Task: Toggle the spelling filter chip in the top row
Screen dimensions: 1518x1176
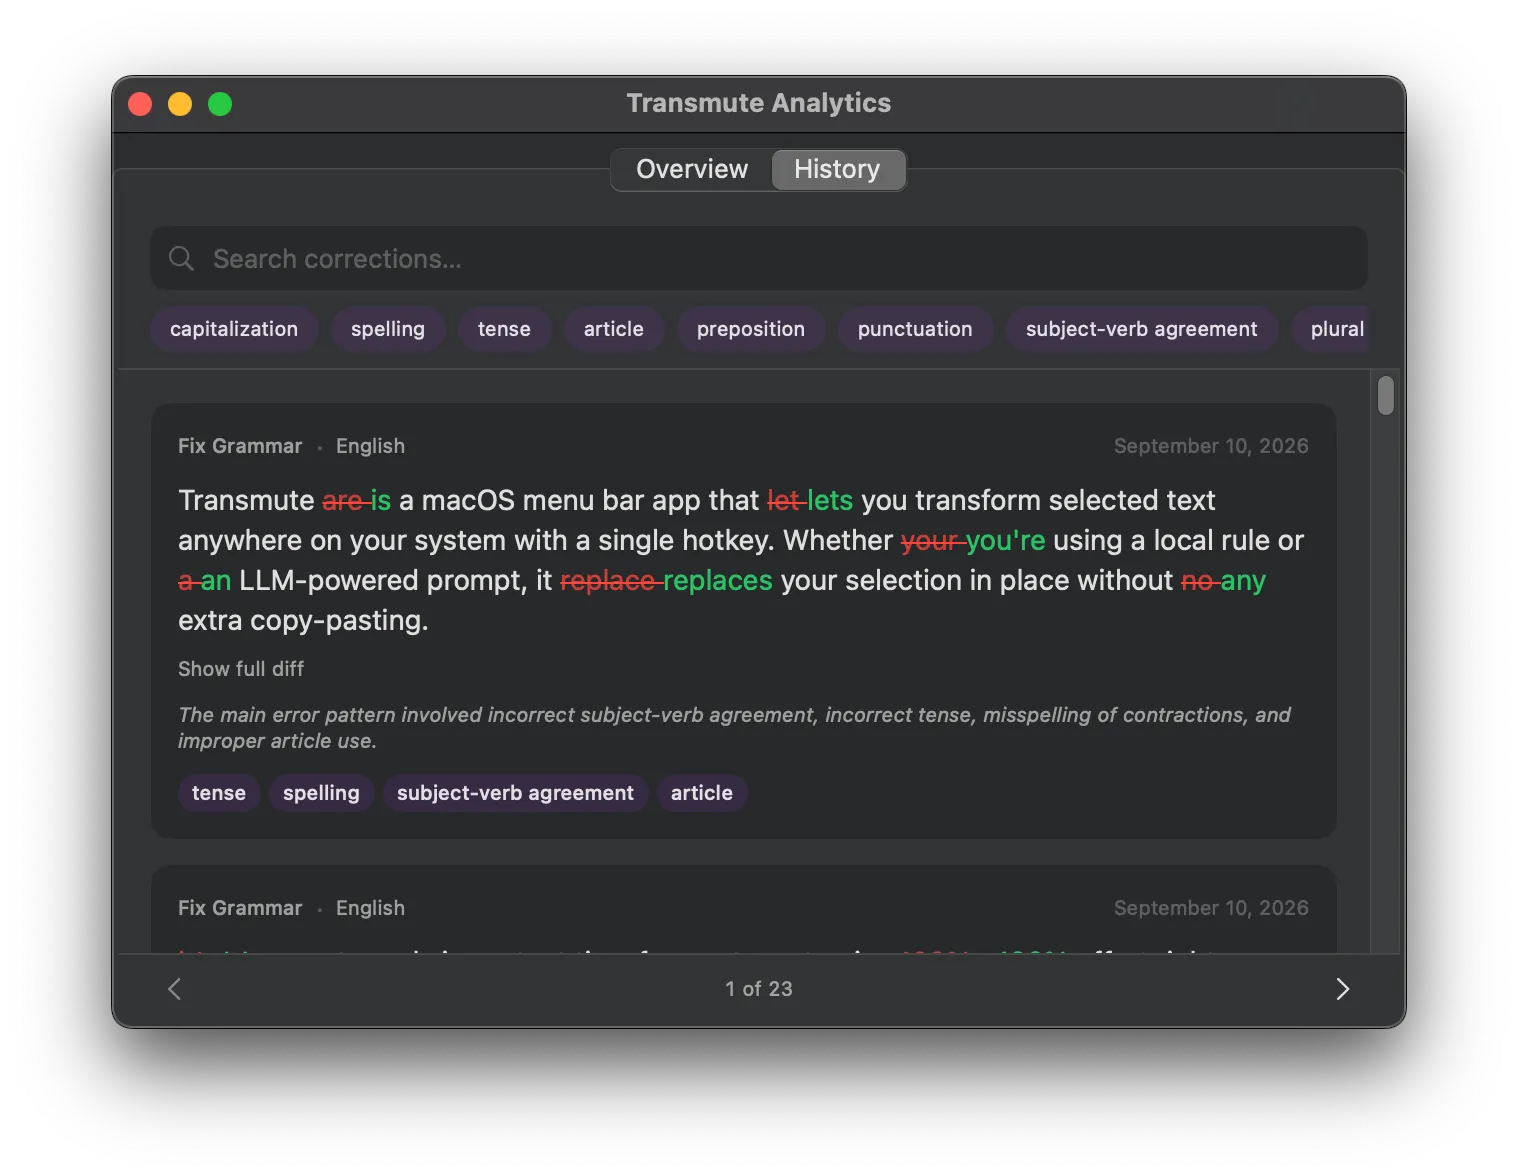Action: coord(388,329)
